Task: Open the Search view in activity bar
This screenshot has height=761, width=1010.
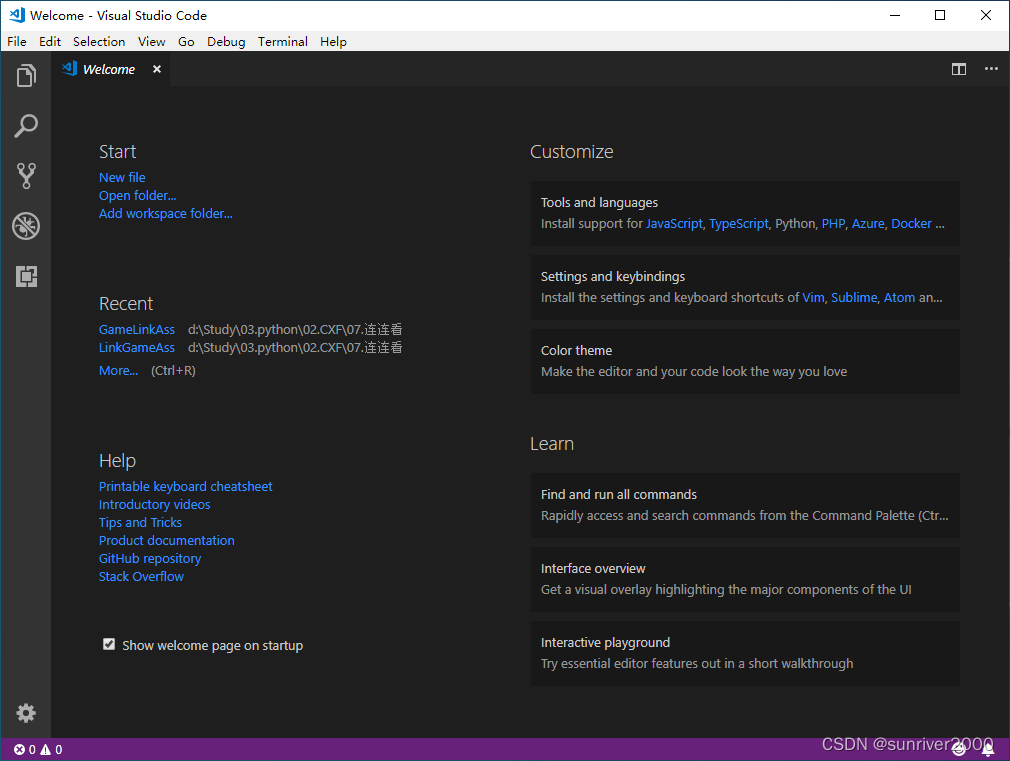Action: (x=26, y=126)
